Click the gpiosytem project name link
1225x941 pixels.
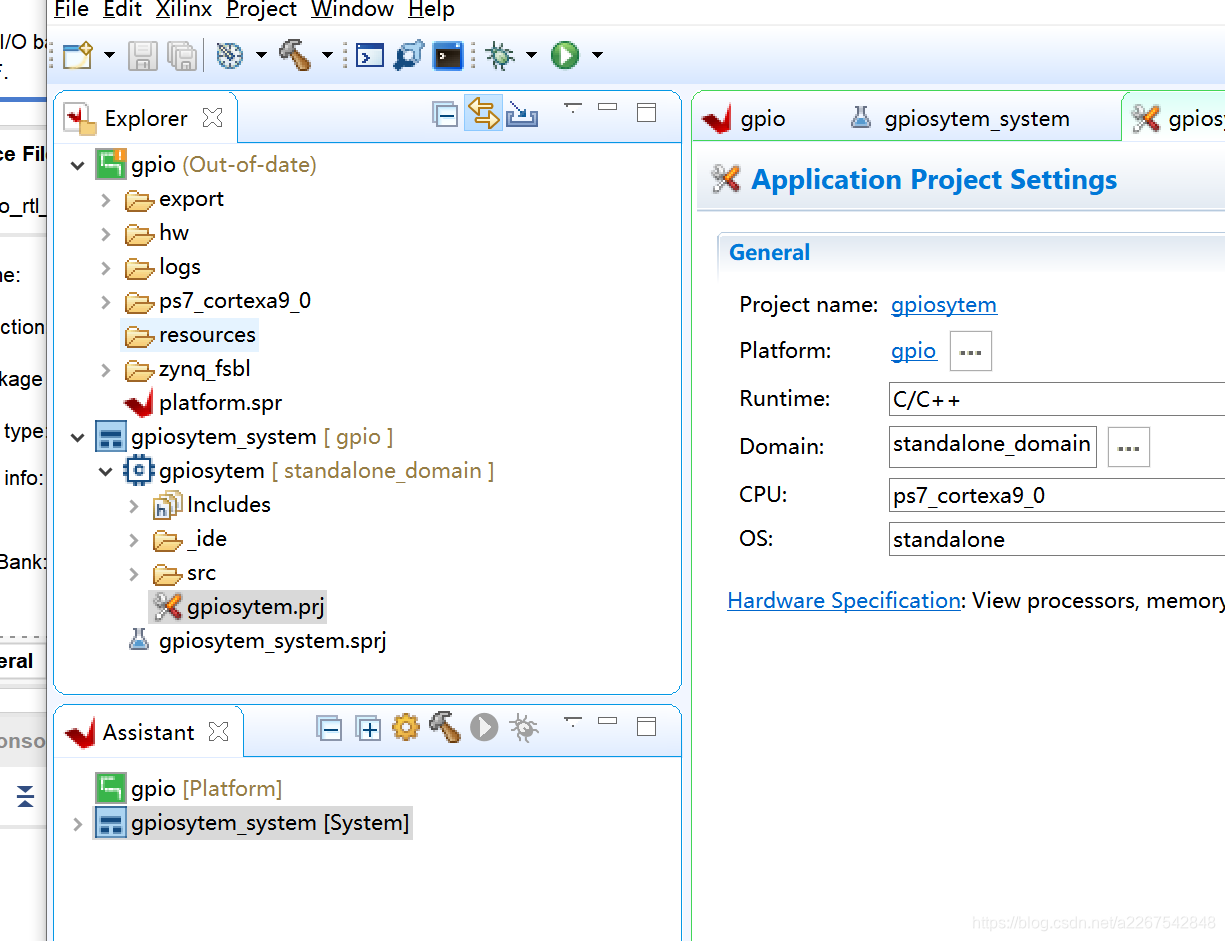point(944,305)
